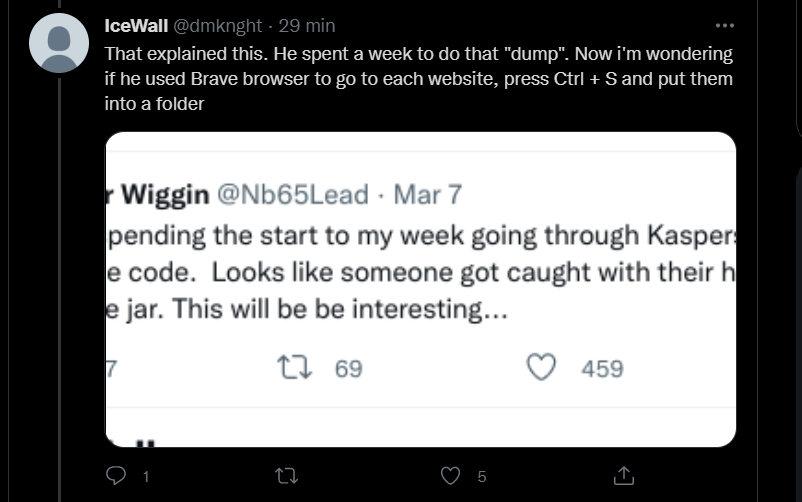Open the 29 min timestamp link

[x=307, y=25]
